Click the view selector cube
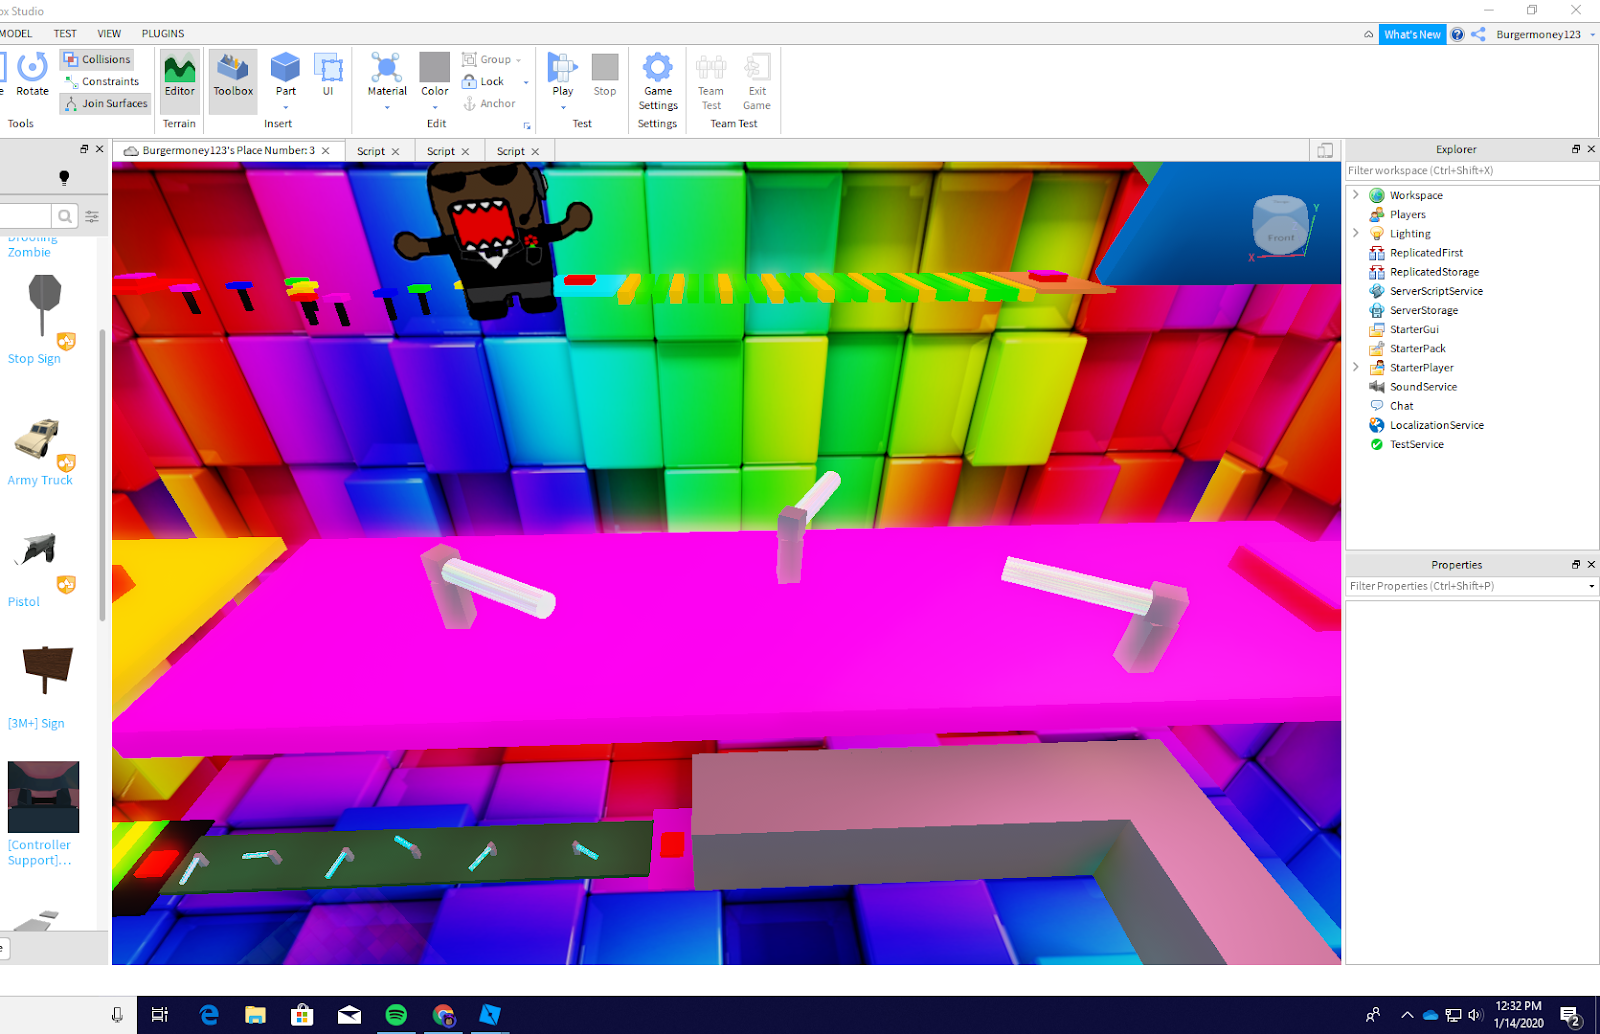Viewport: 1600px width, 1034px height. tap(1281, 225)
